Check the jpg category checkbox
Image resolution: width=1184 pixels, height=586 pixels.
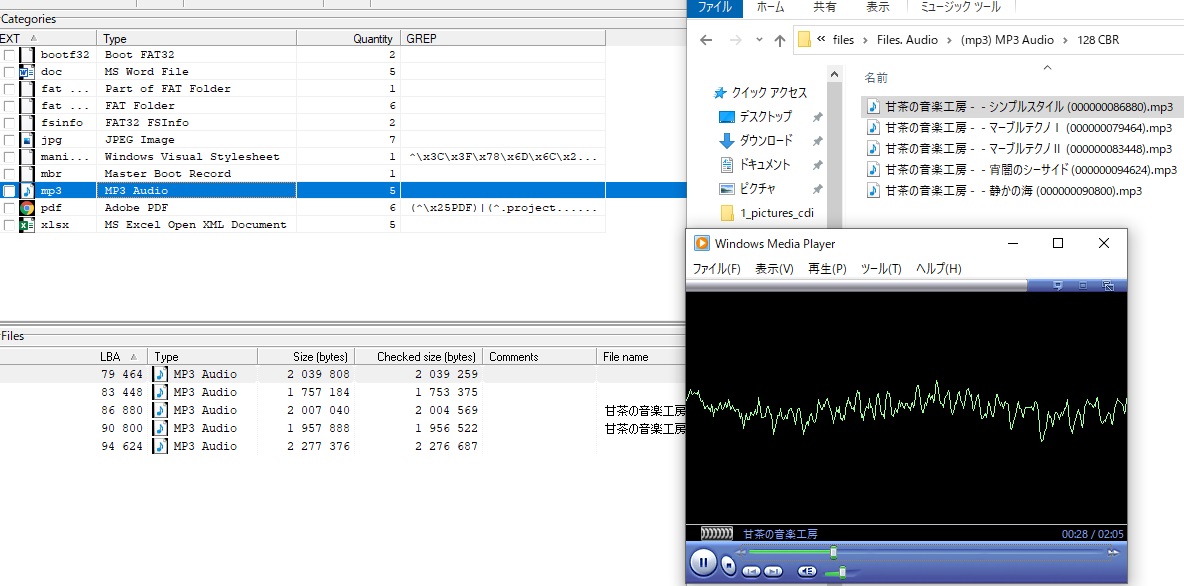click(x=9, y=140)
